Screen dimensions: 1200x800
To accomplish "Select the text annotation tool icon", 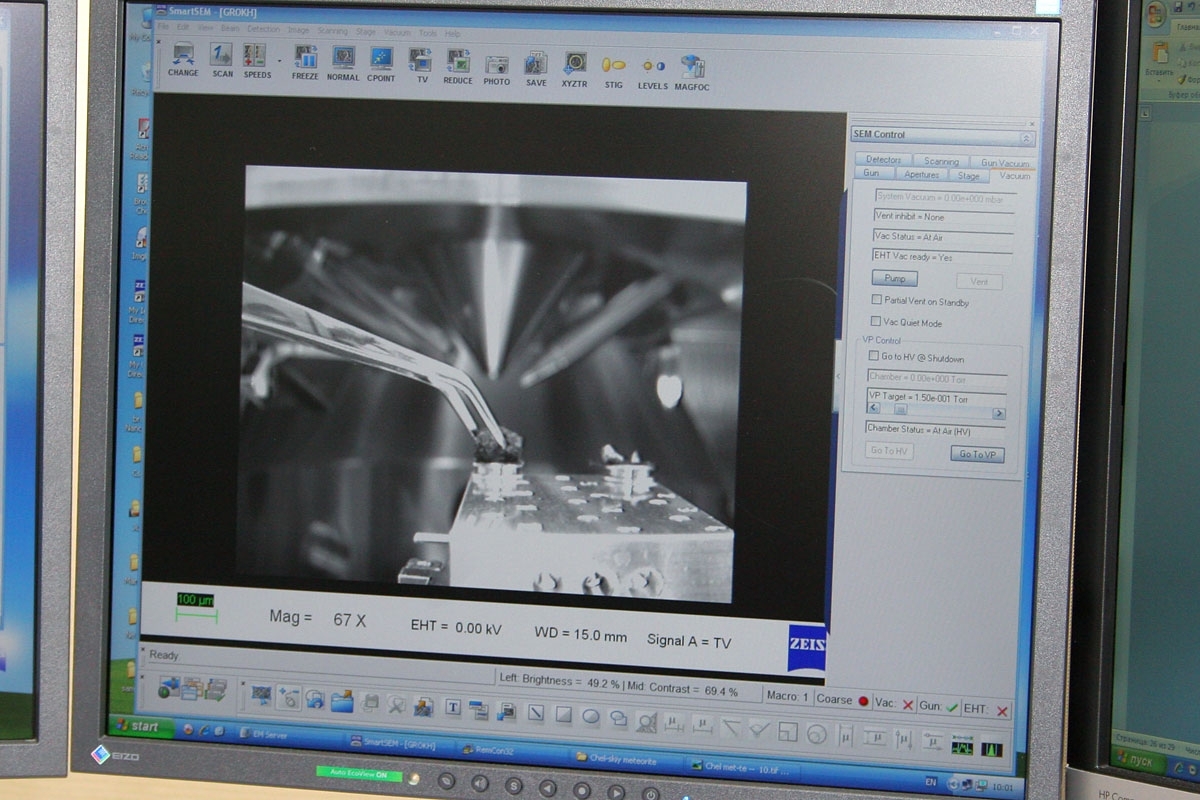I will coord(453,707).
